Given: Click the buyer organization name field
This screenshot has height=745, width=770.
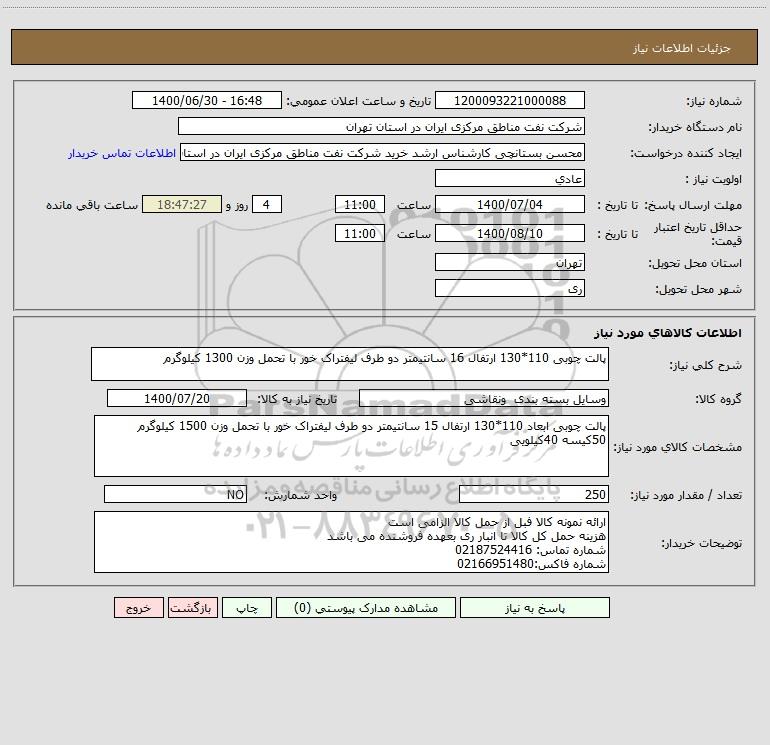Looking at the screenshot, I should 381,126.
